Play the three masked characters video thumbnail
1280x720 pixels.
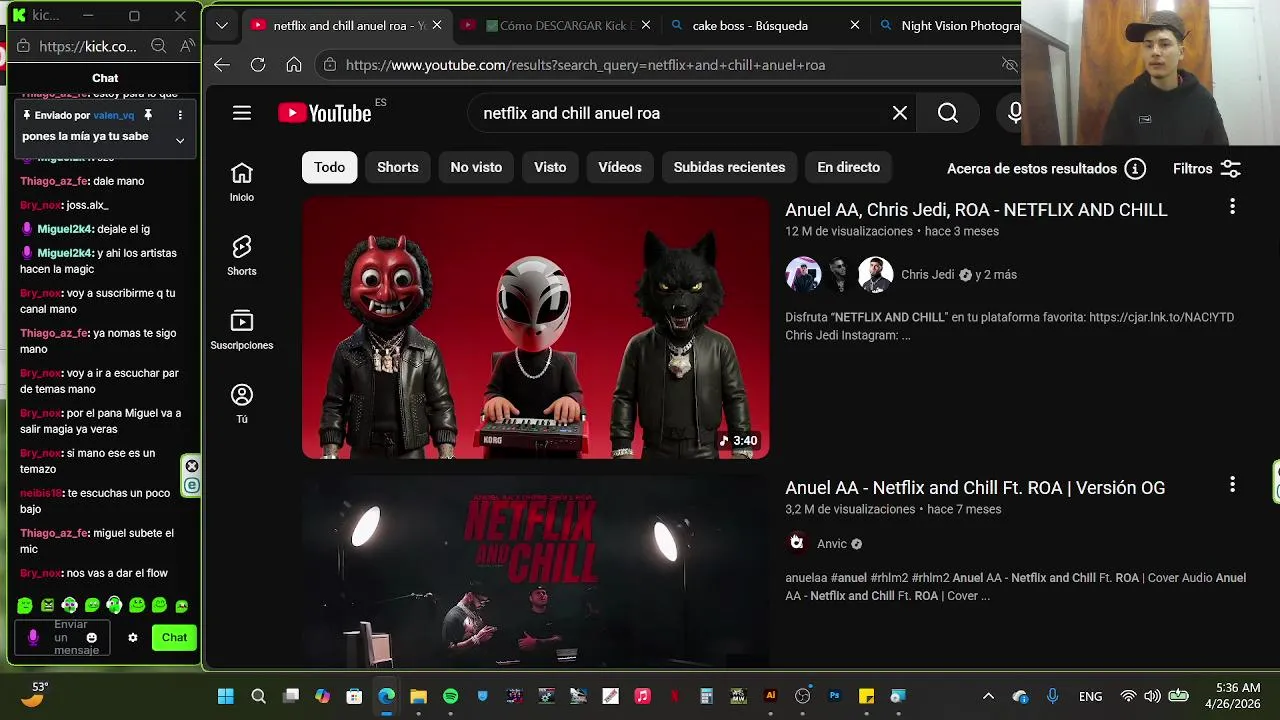coord(536,328)
